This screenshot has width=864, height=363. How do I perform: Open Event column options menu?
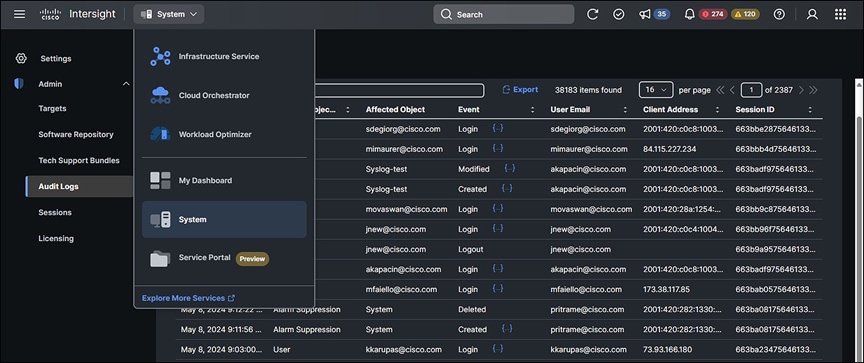point(532,110)
